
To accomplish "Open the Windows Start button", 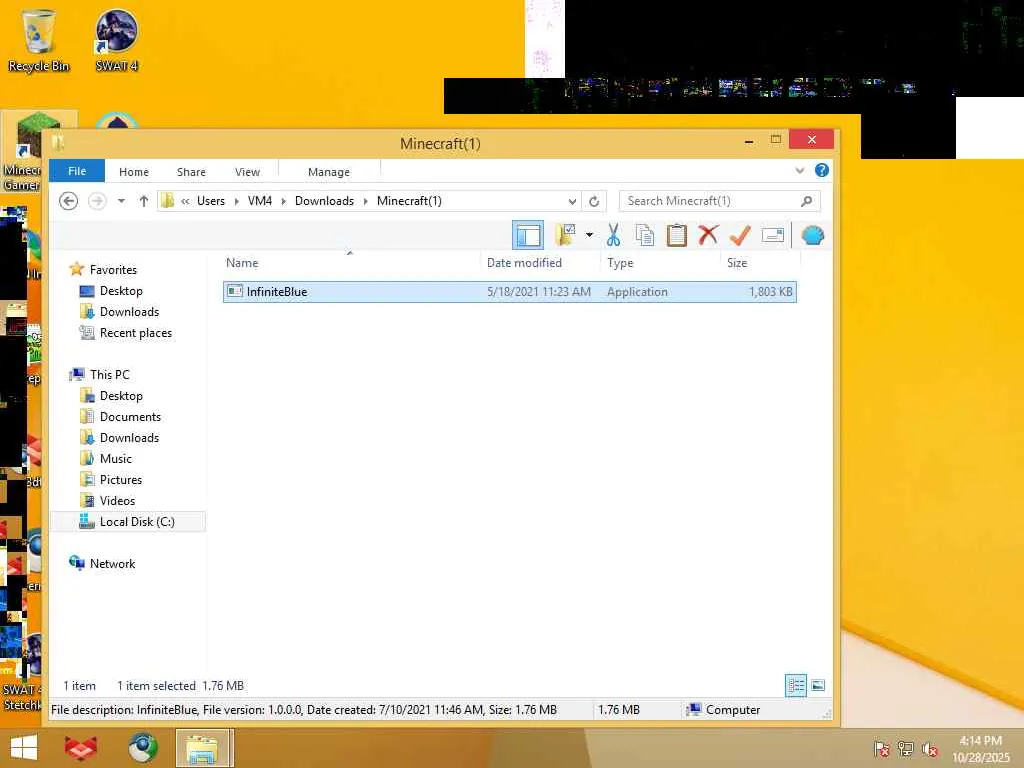I will tap(24, 748).
